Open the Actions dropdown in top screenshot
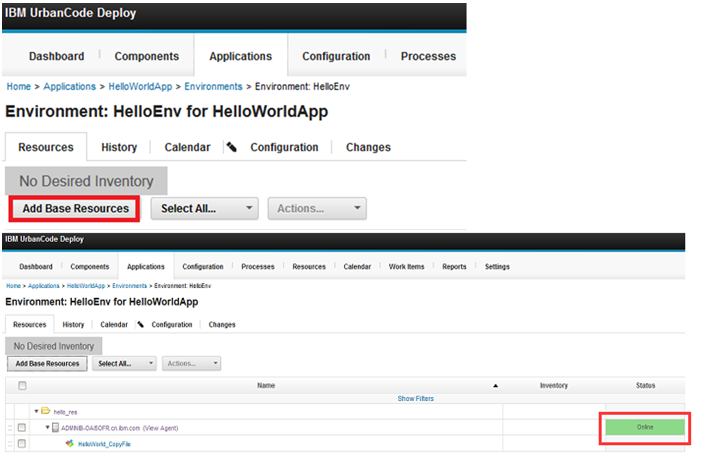Image resolution: width=708 pixels, height=462 pixels. click(x=317, y=208)
